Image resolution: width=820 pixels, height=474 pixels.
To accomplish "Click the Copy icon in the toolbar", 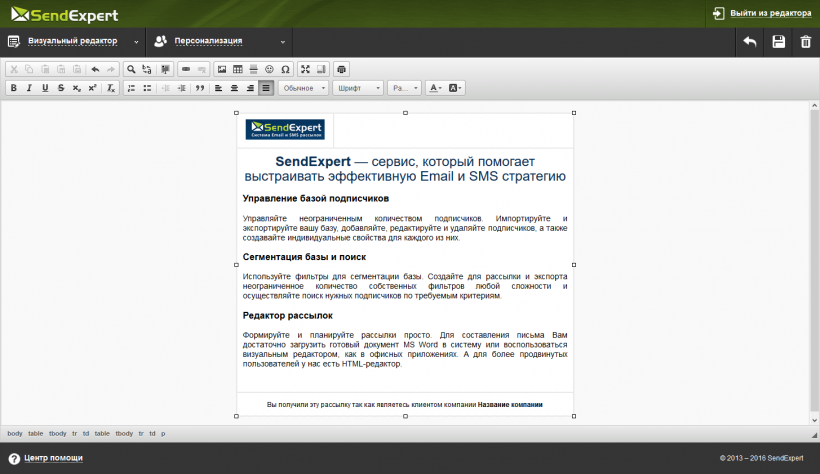I will pos(29,69).
